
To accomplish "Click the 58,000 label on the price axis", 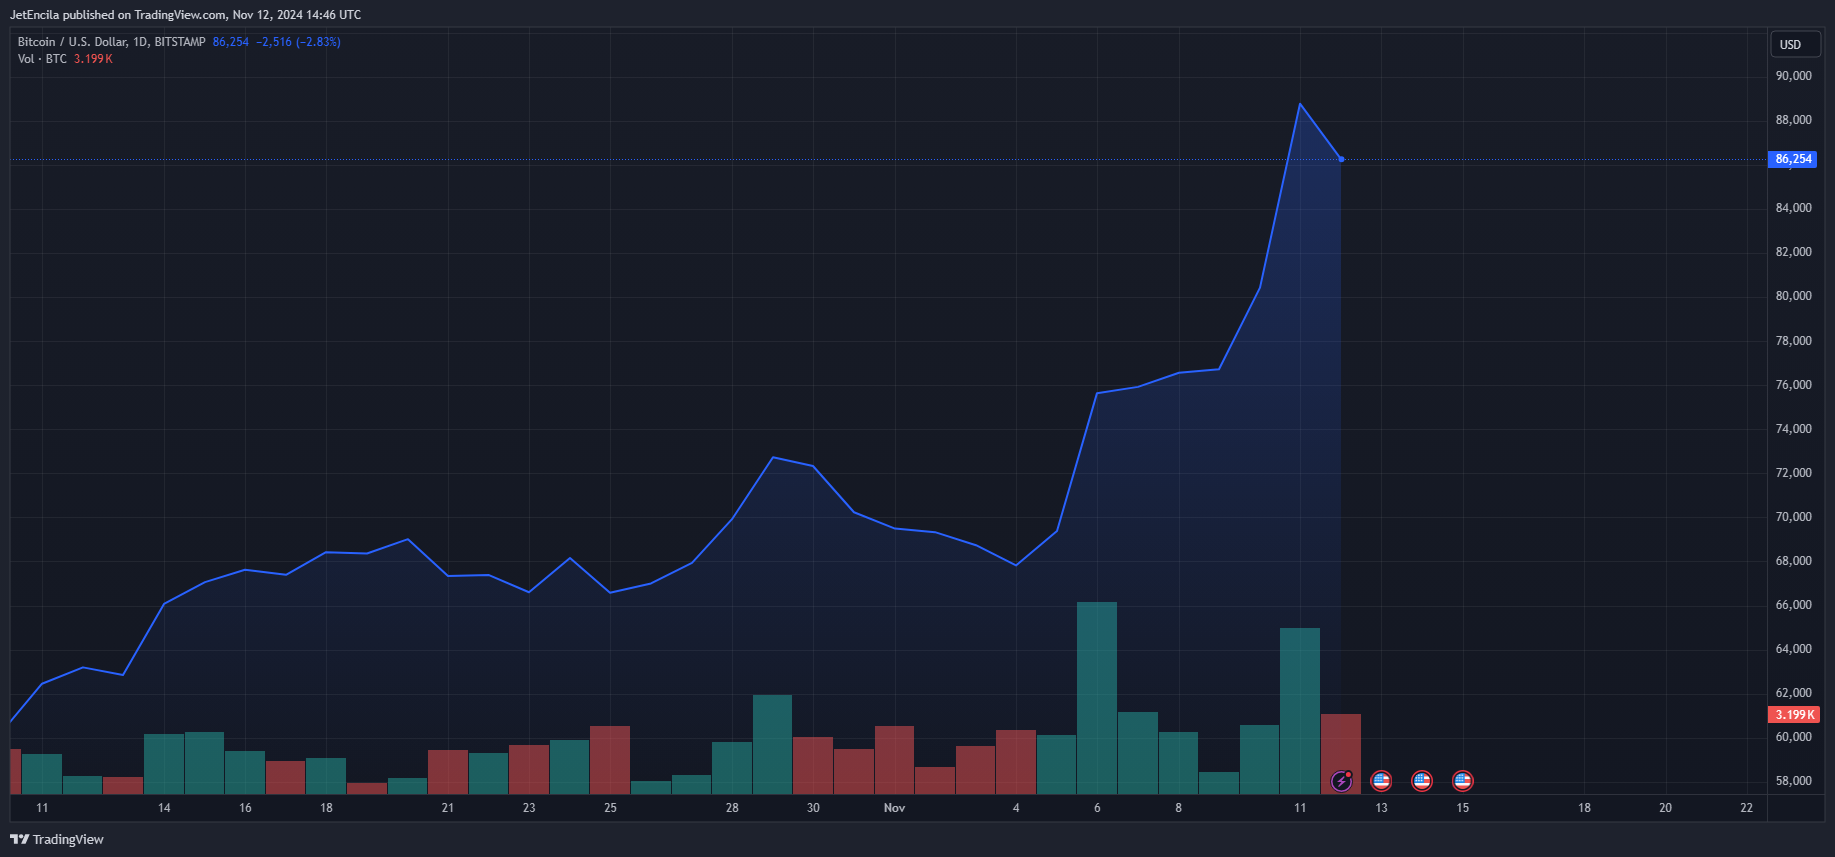I will [x=1793, y=781].
